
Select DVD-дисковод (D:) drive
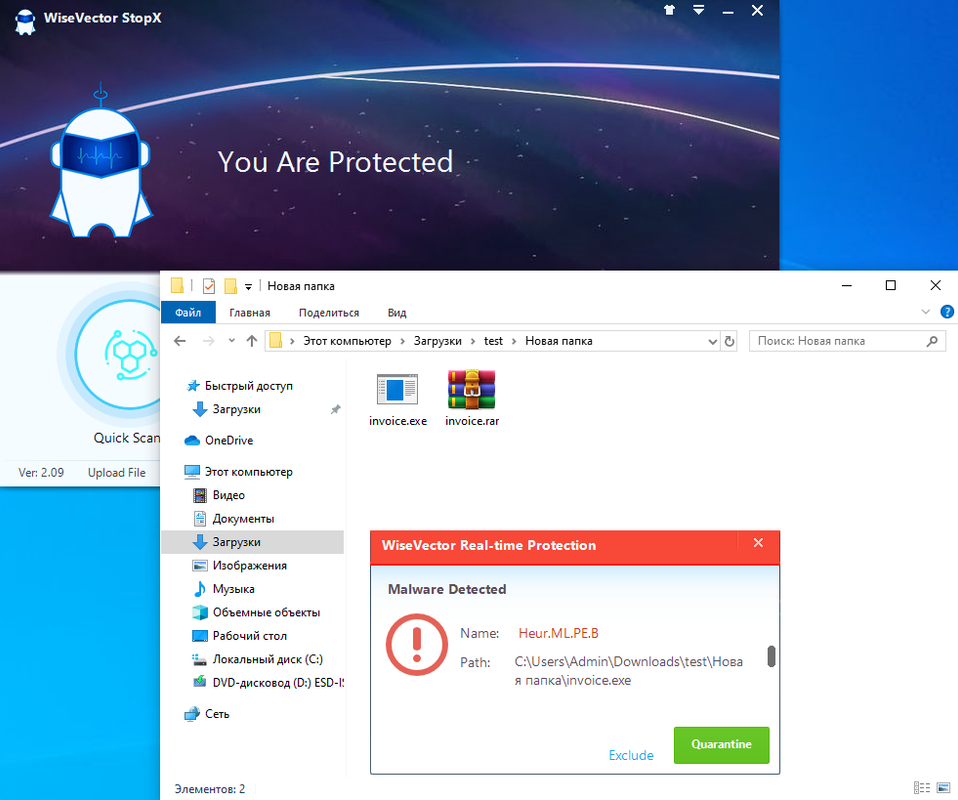point(277,683)
